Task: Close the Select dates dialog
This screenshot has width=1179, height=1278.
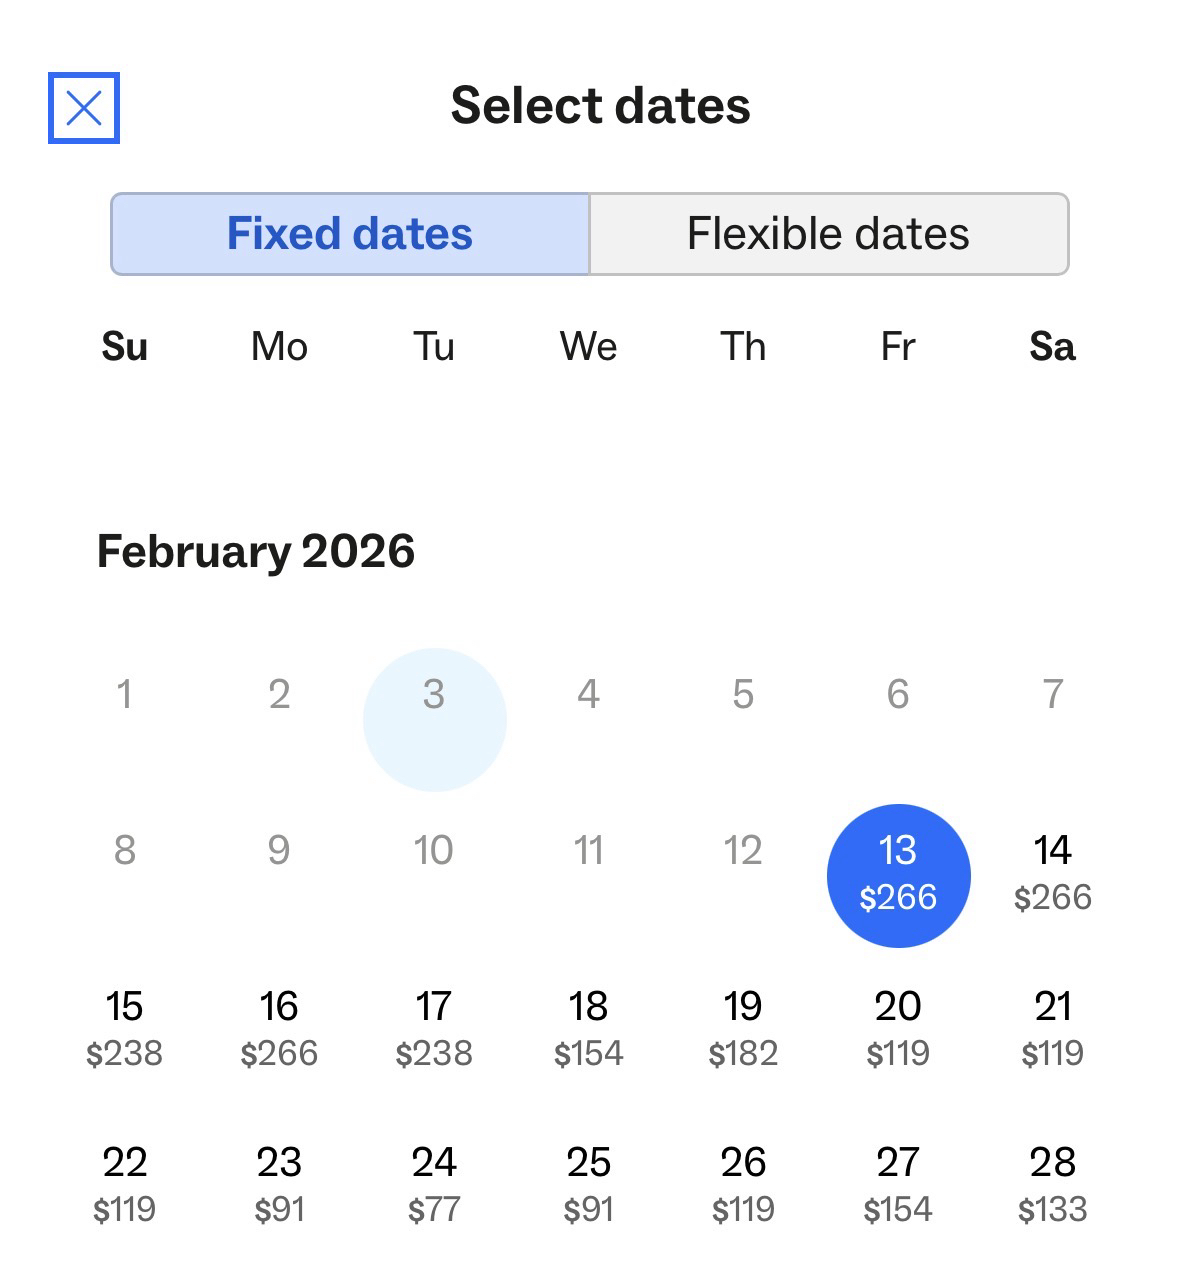Action: click(x=84, y=108)
